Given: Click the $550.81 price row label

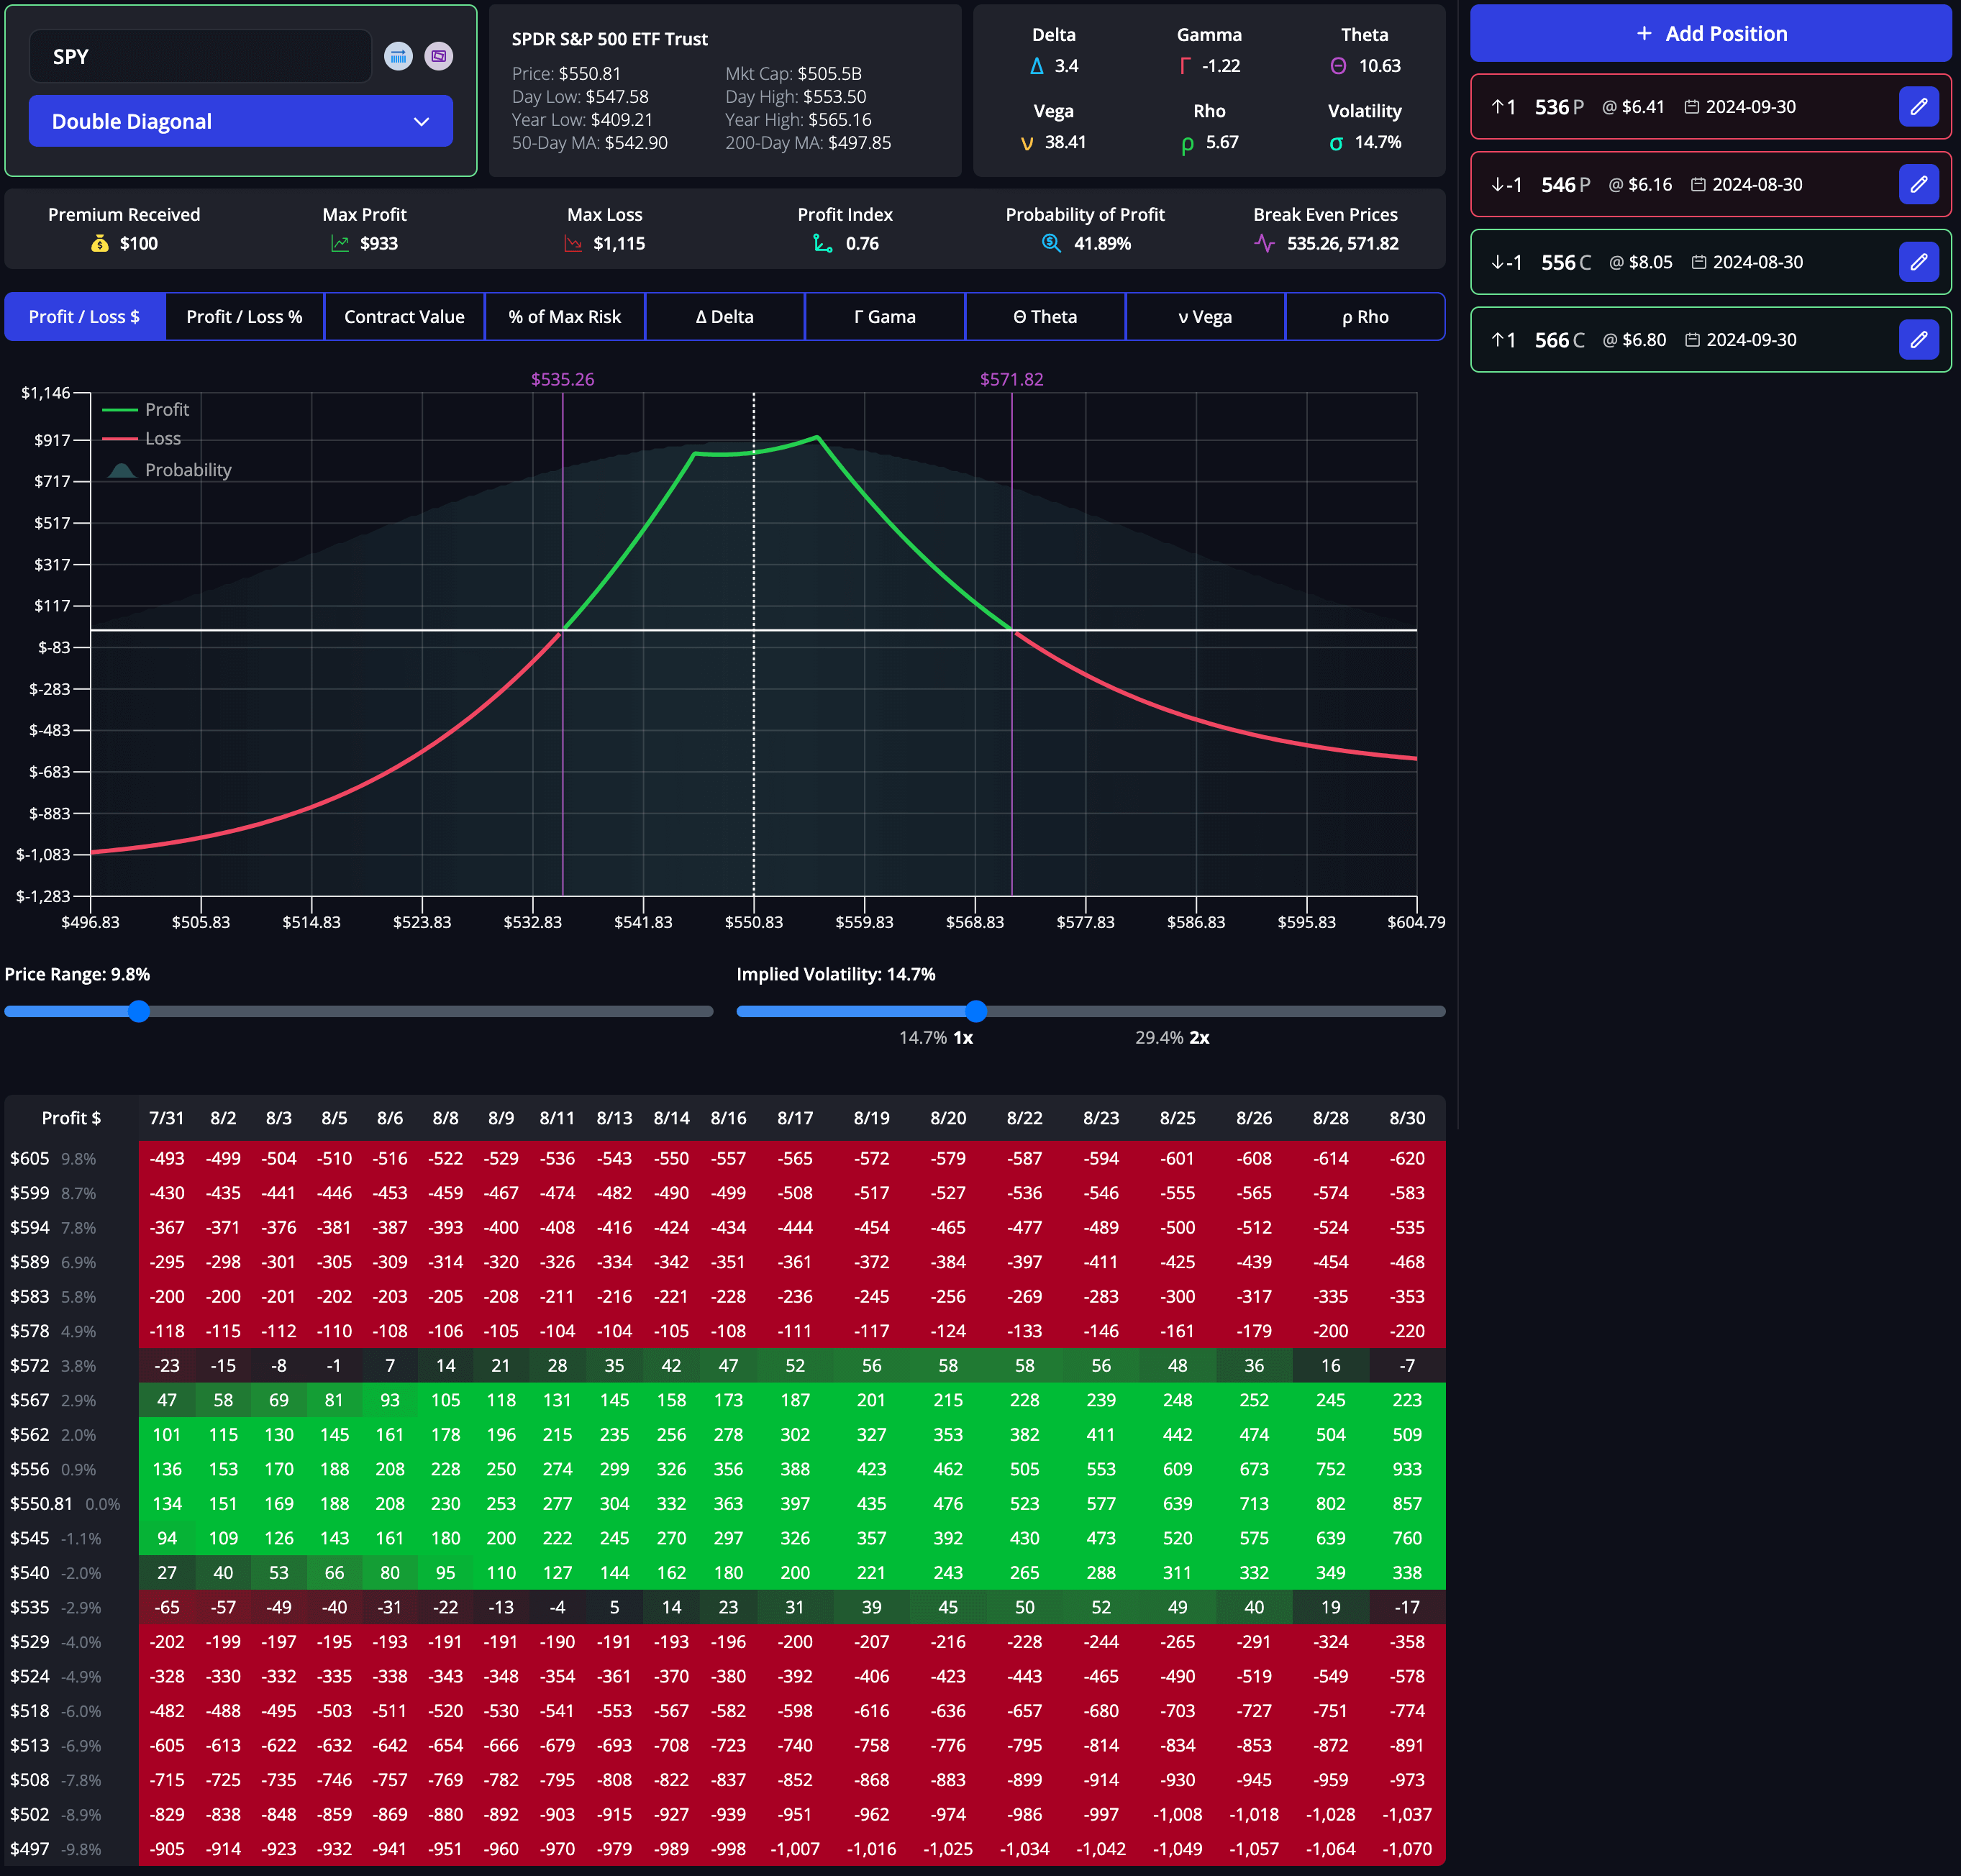Looking at the screenshot, I should coord(41,1503).
